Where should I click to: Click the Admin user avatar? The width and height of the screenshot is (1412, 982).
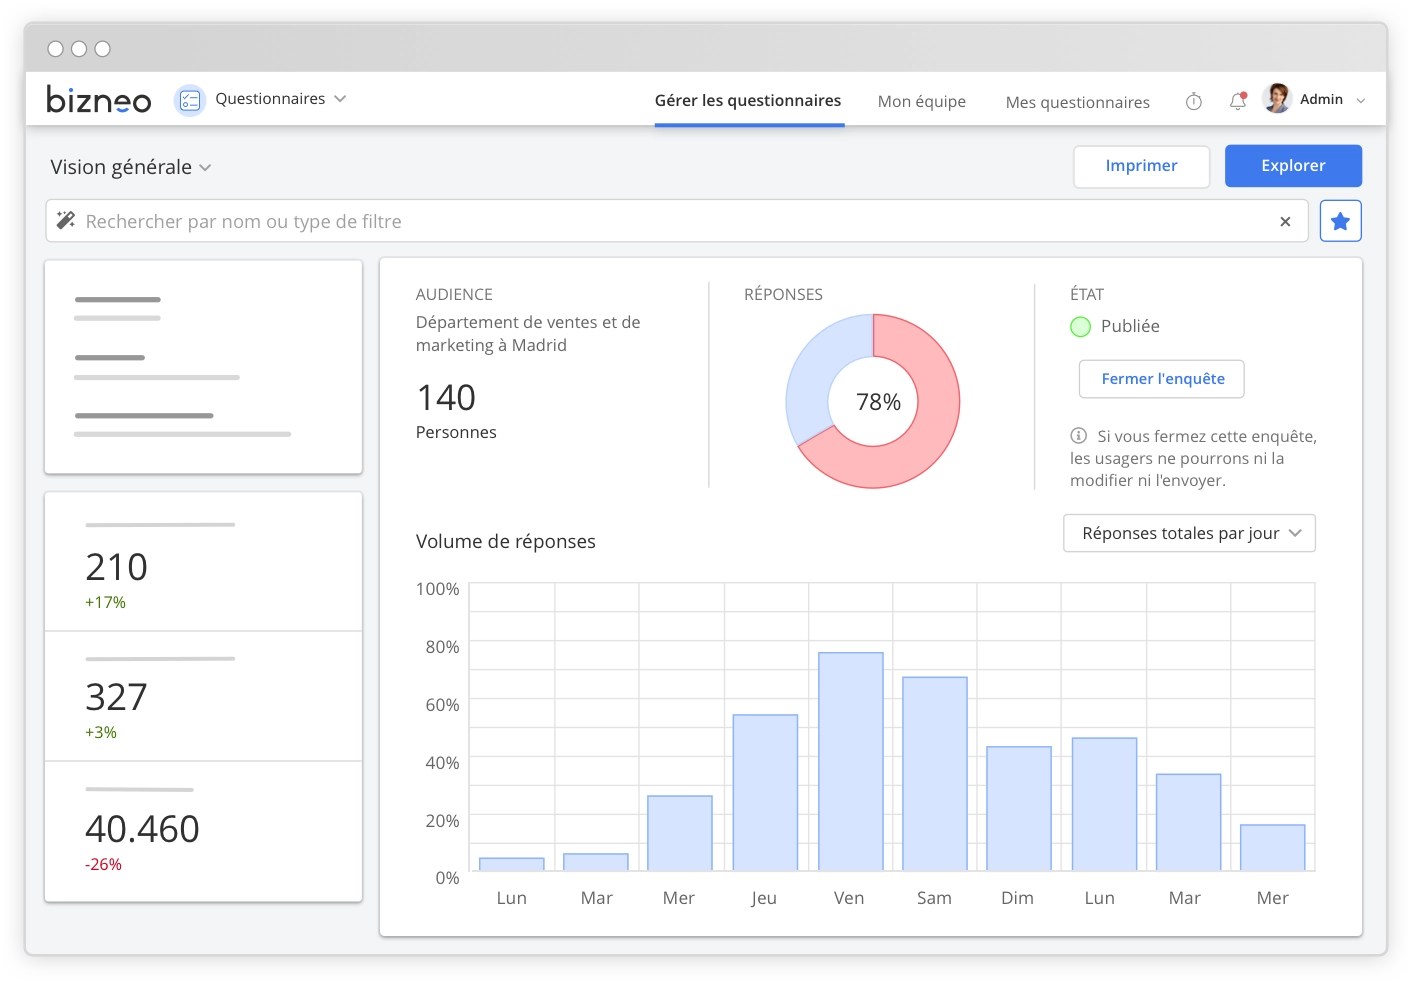click(x=1277, y=98)
